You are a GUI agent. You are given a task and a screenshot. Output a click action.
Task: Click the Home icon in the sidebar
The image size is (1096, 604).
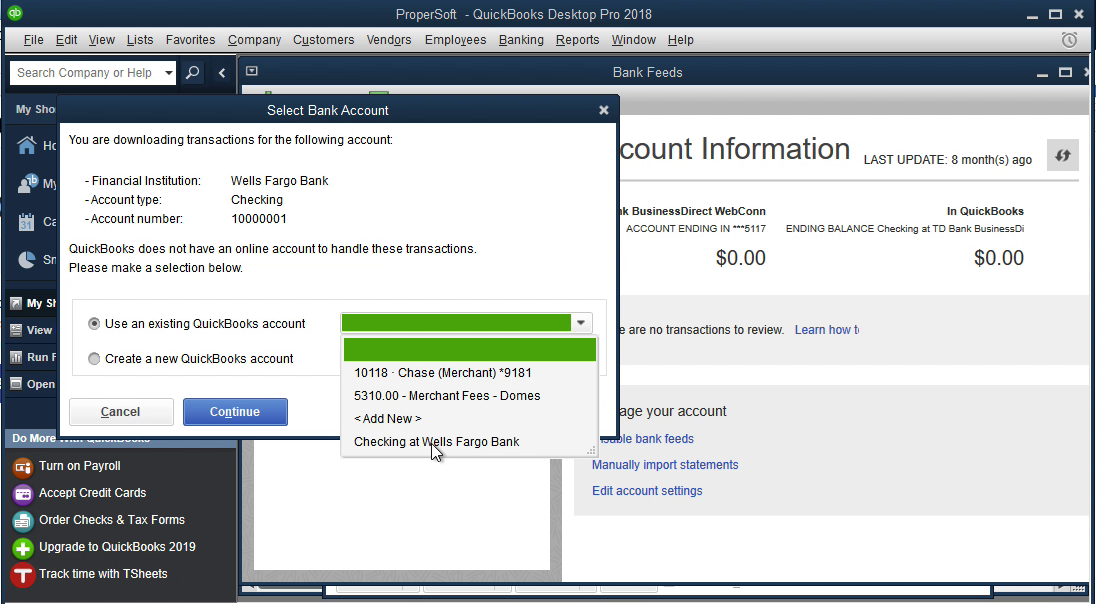(27, 145)
